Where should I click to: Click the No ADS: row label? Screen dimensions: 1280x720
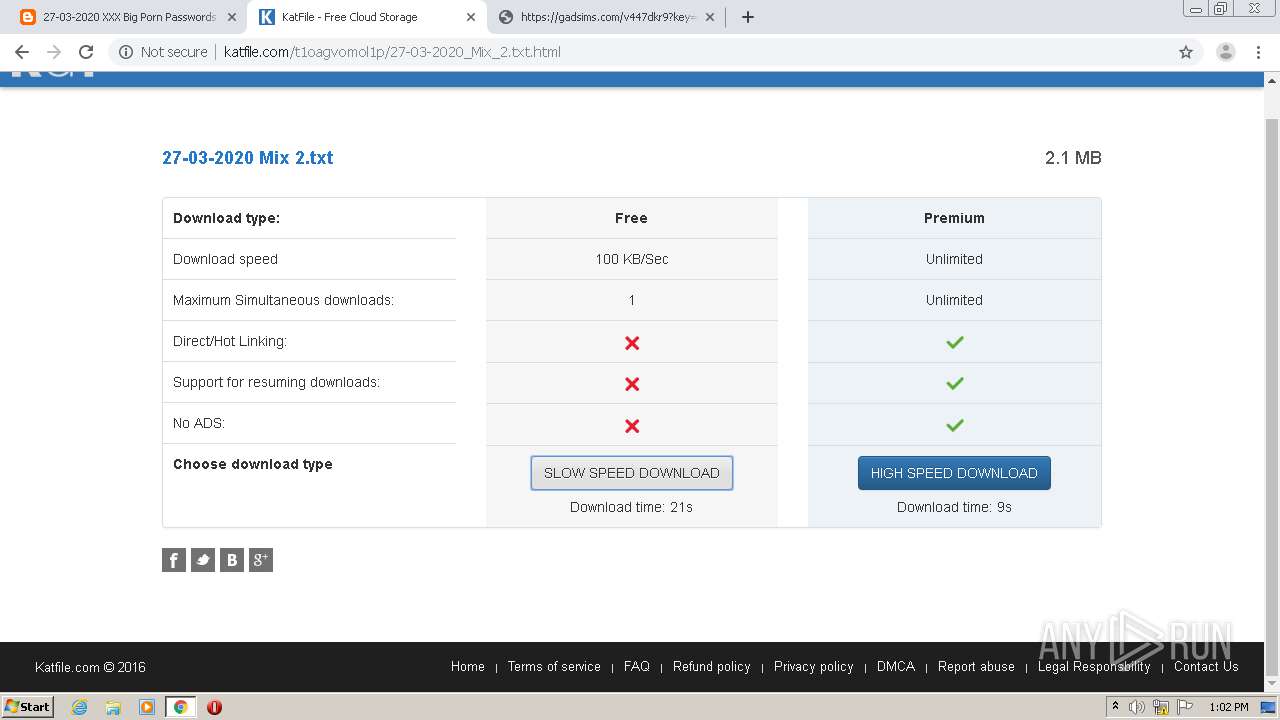199,423
